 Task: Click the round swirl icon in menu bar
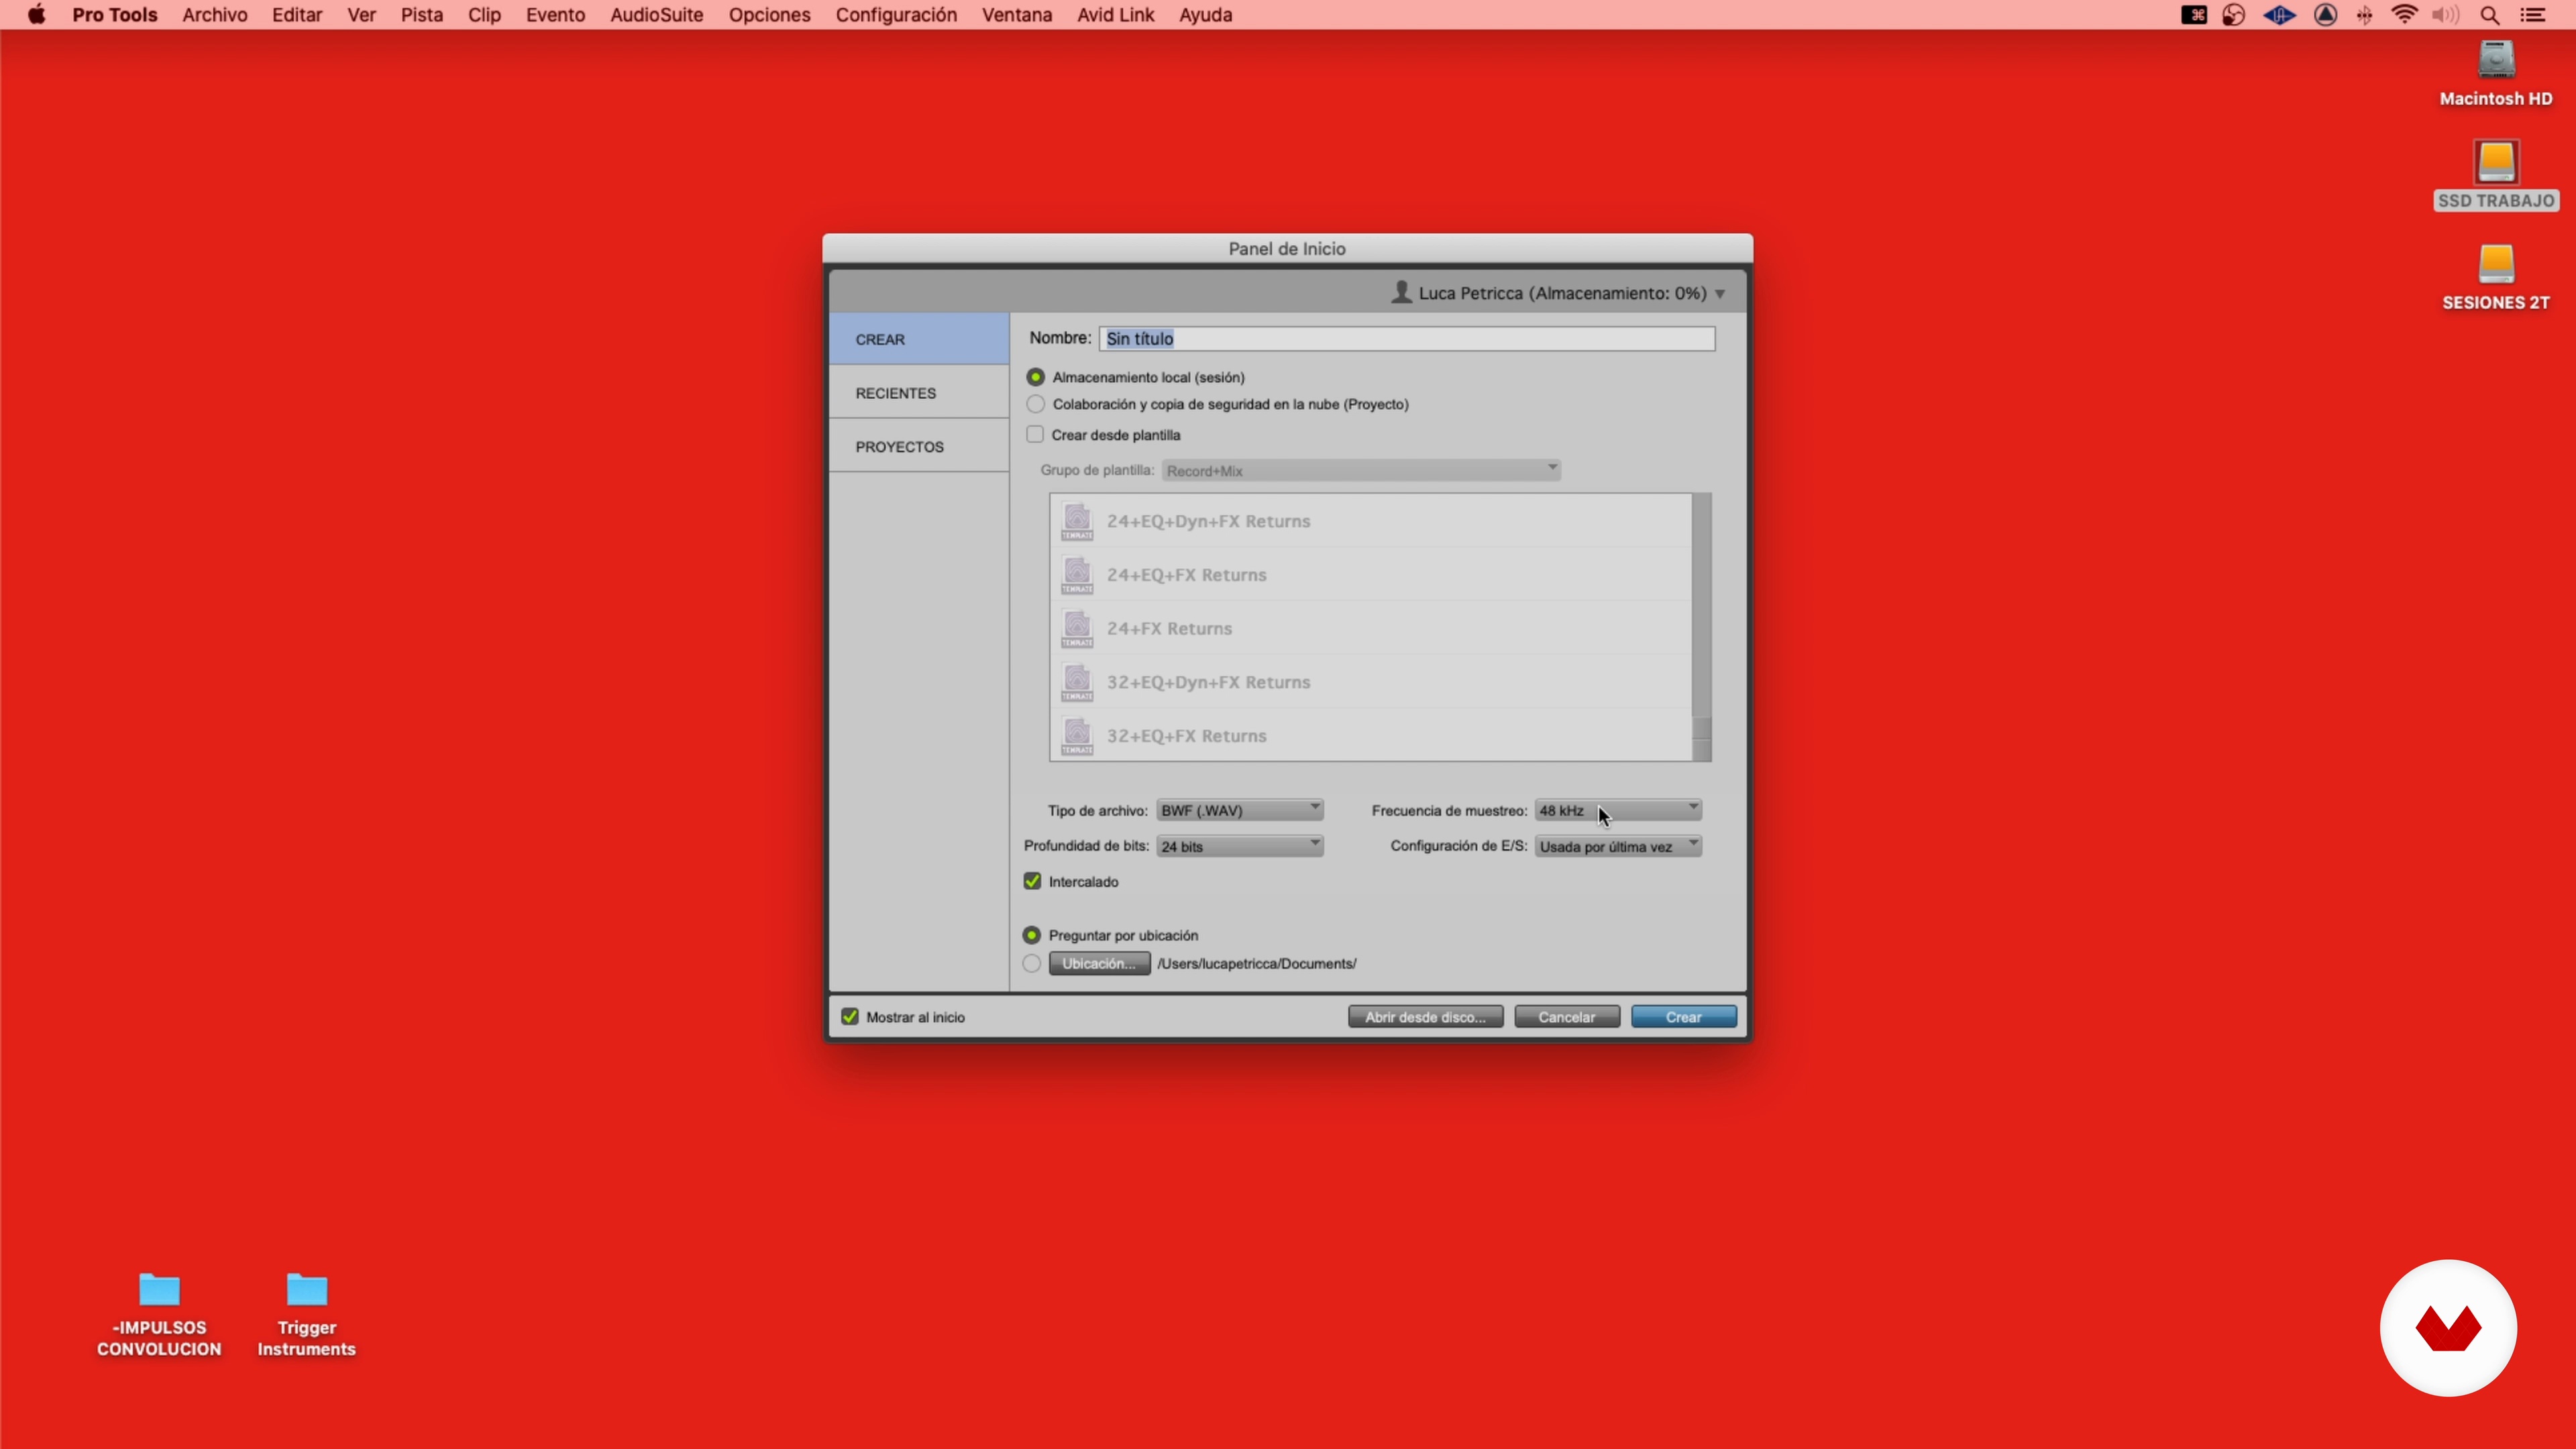coord(2234,15)
